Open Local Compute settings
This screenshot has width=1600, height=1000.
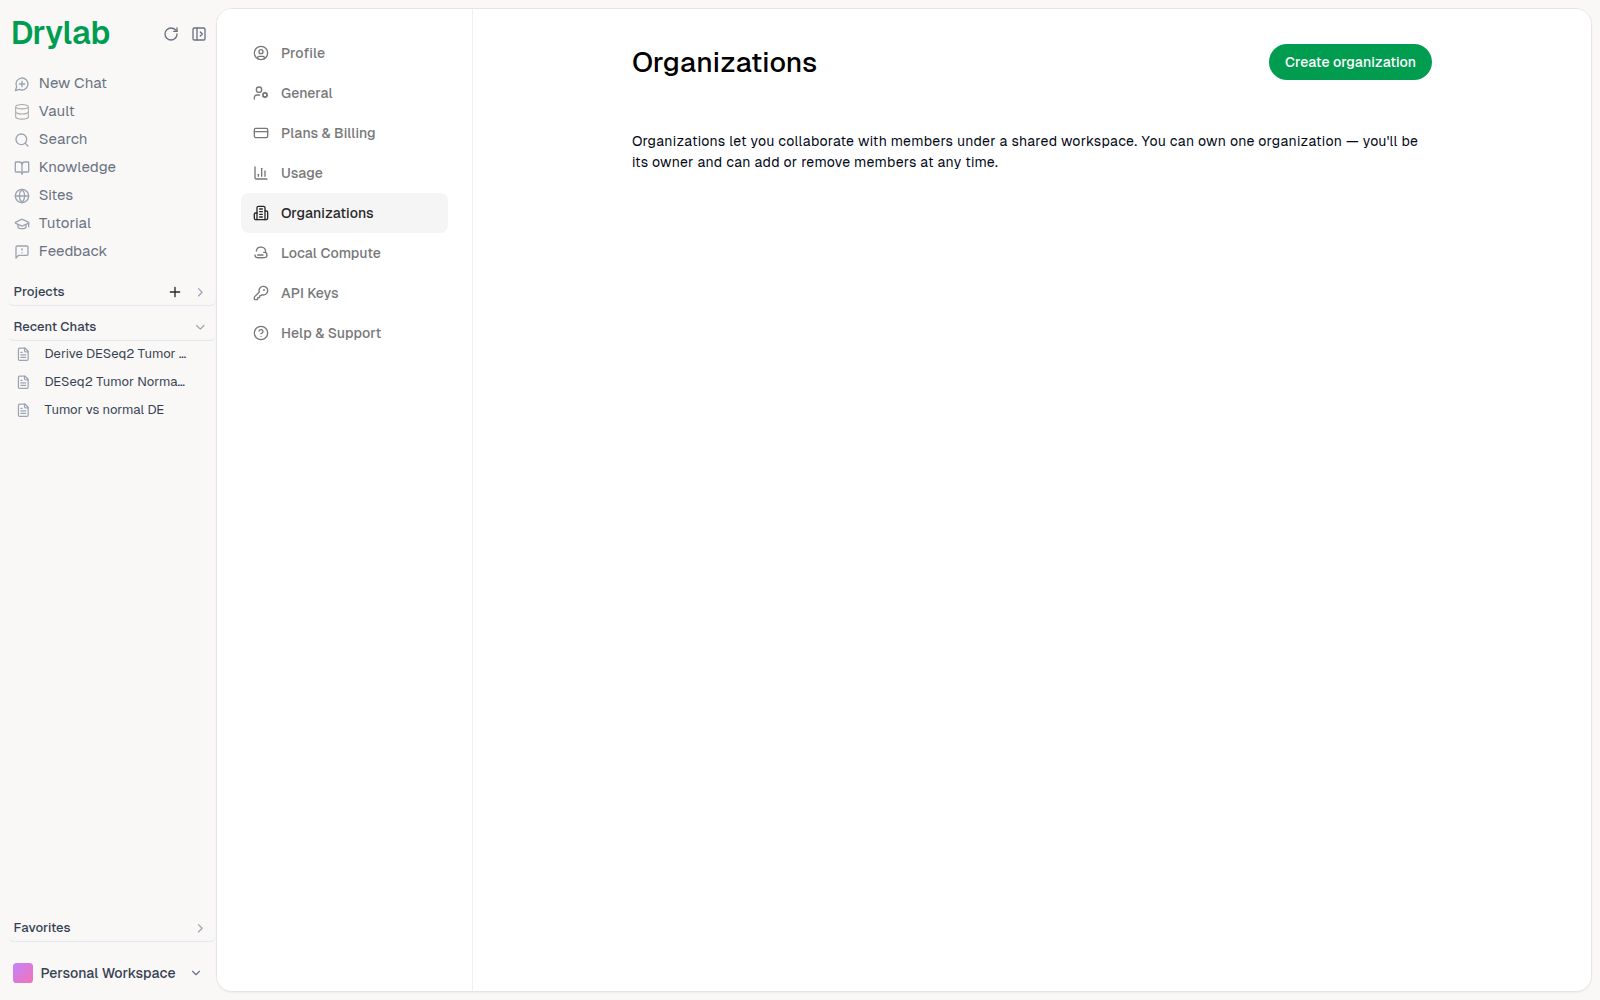[x=344, y=253]
